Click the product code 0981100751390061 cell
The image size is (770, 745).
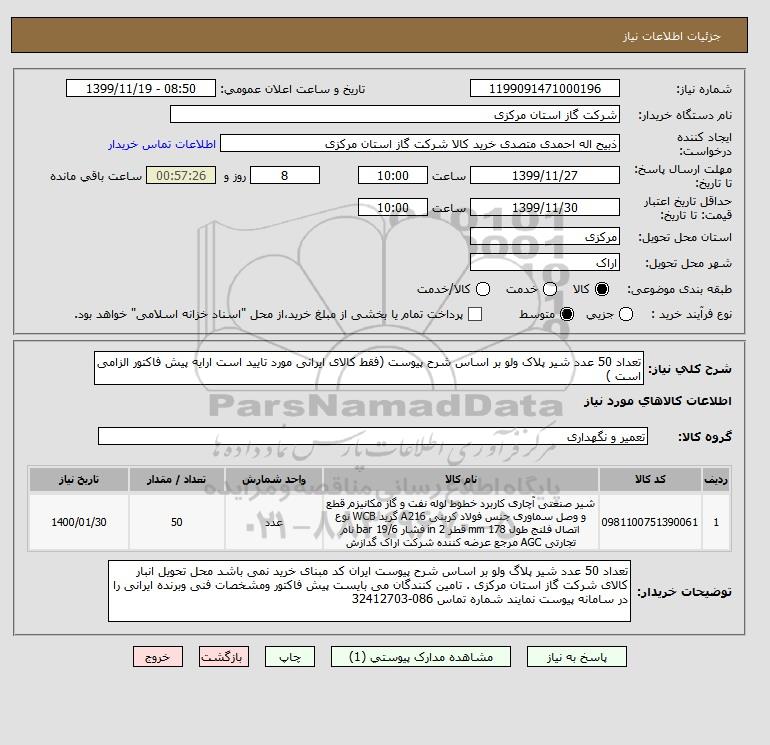[650, 522]
